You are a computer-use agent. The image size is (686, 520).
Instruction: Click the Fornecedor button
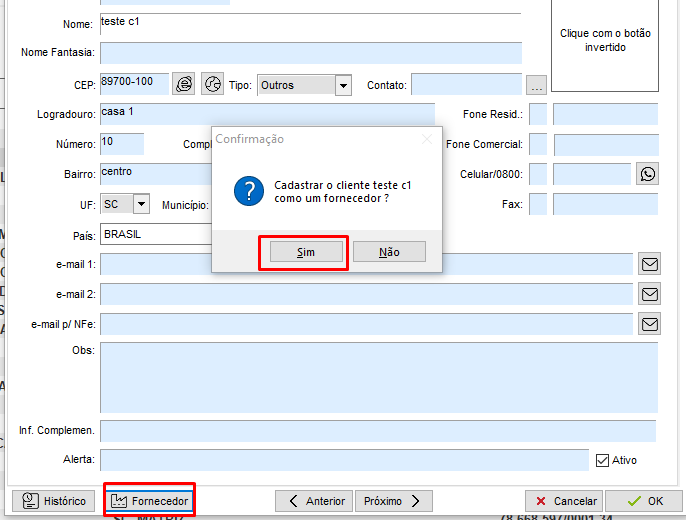(x=149, y=501)
